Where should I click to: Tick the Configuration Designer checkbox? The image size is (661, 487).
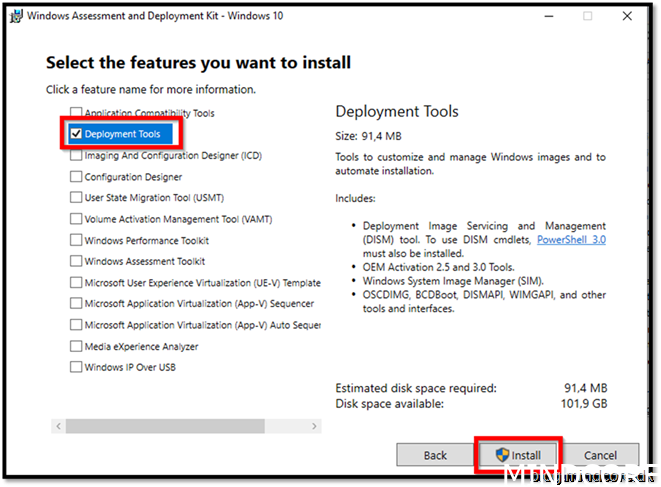(76, 177)
